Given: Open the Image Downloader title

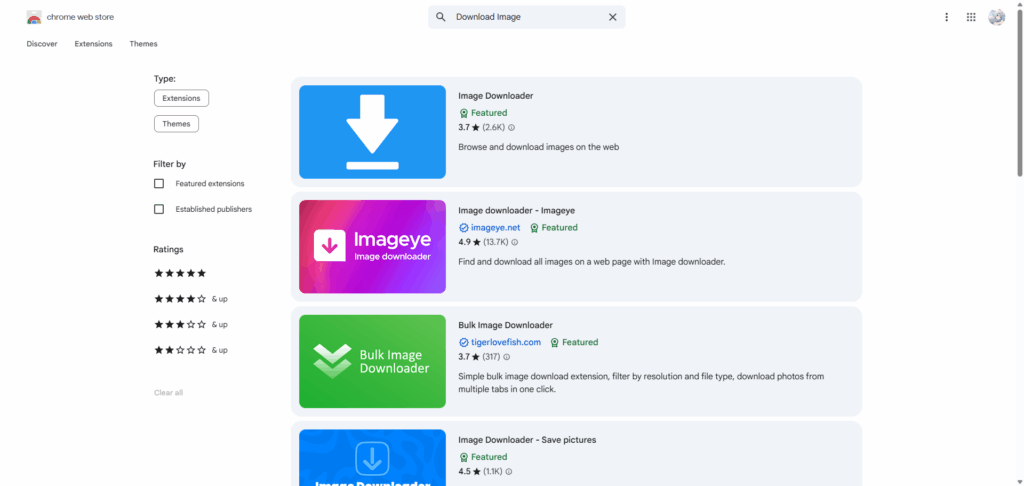Looking at the screenshot, I should (x=496, y=96).
